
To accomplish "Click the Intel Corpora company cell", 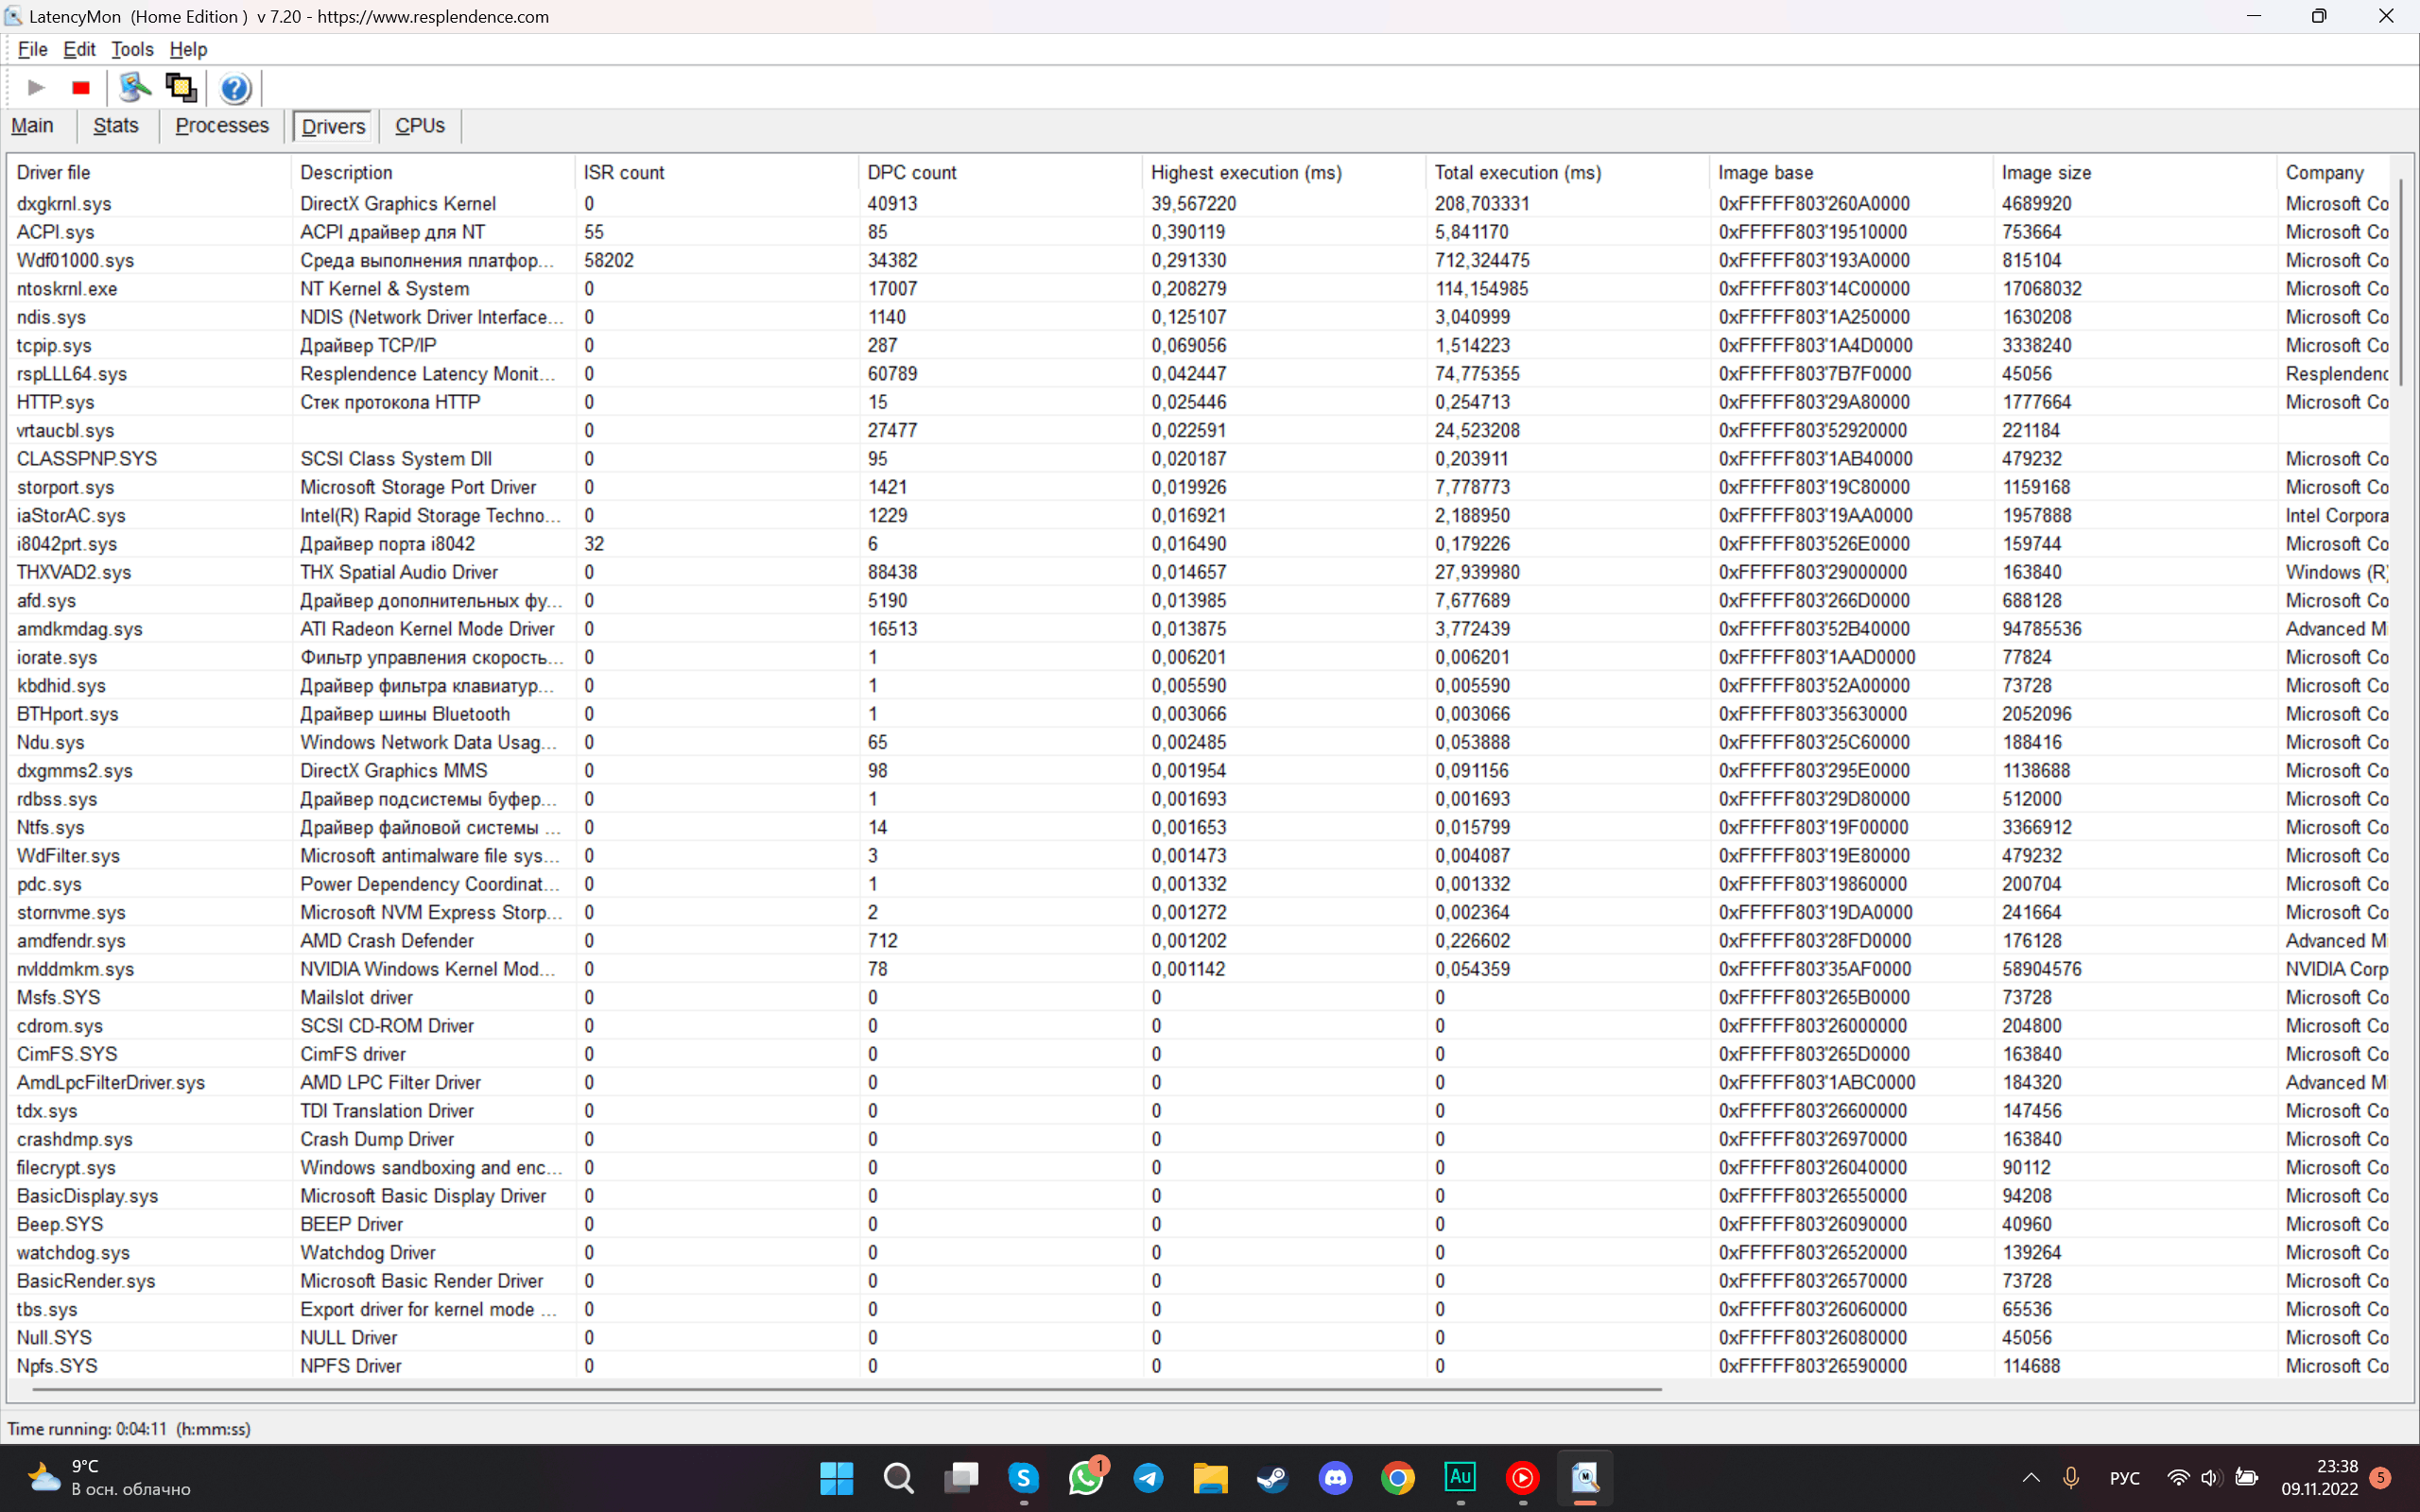I will point(2337,515).
